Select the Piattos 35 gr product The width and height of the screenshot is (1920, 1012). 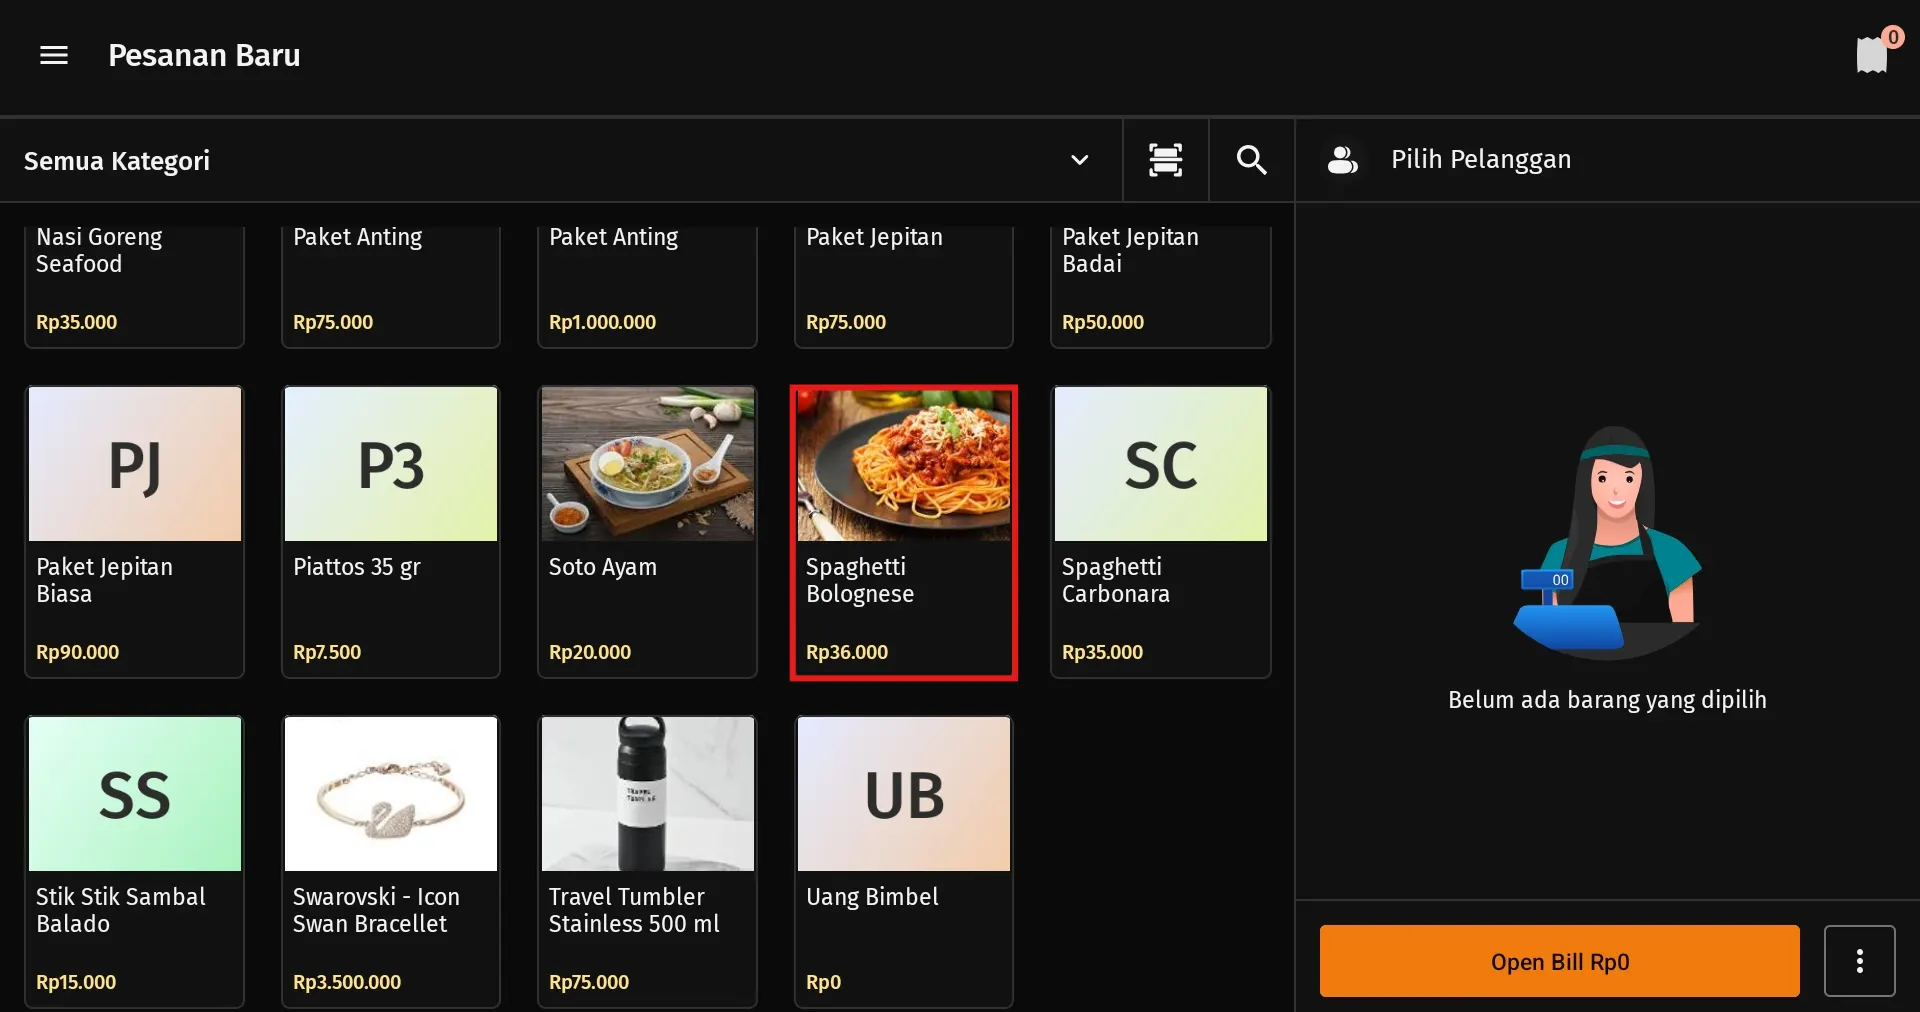pos(390,531)
